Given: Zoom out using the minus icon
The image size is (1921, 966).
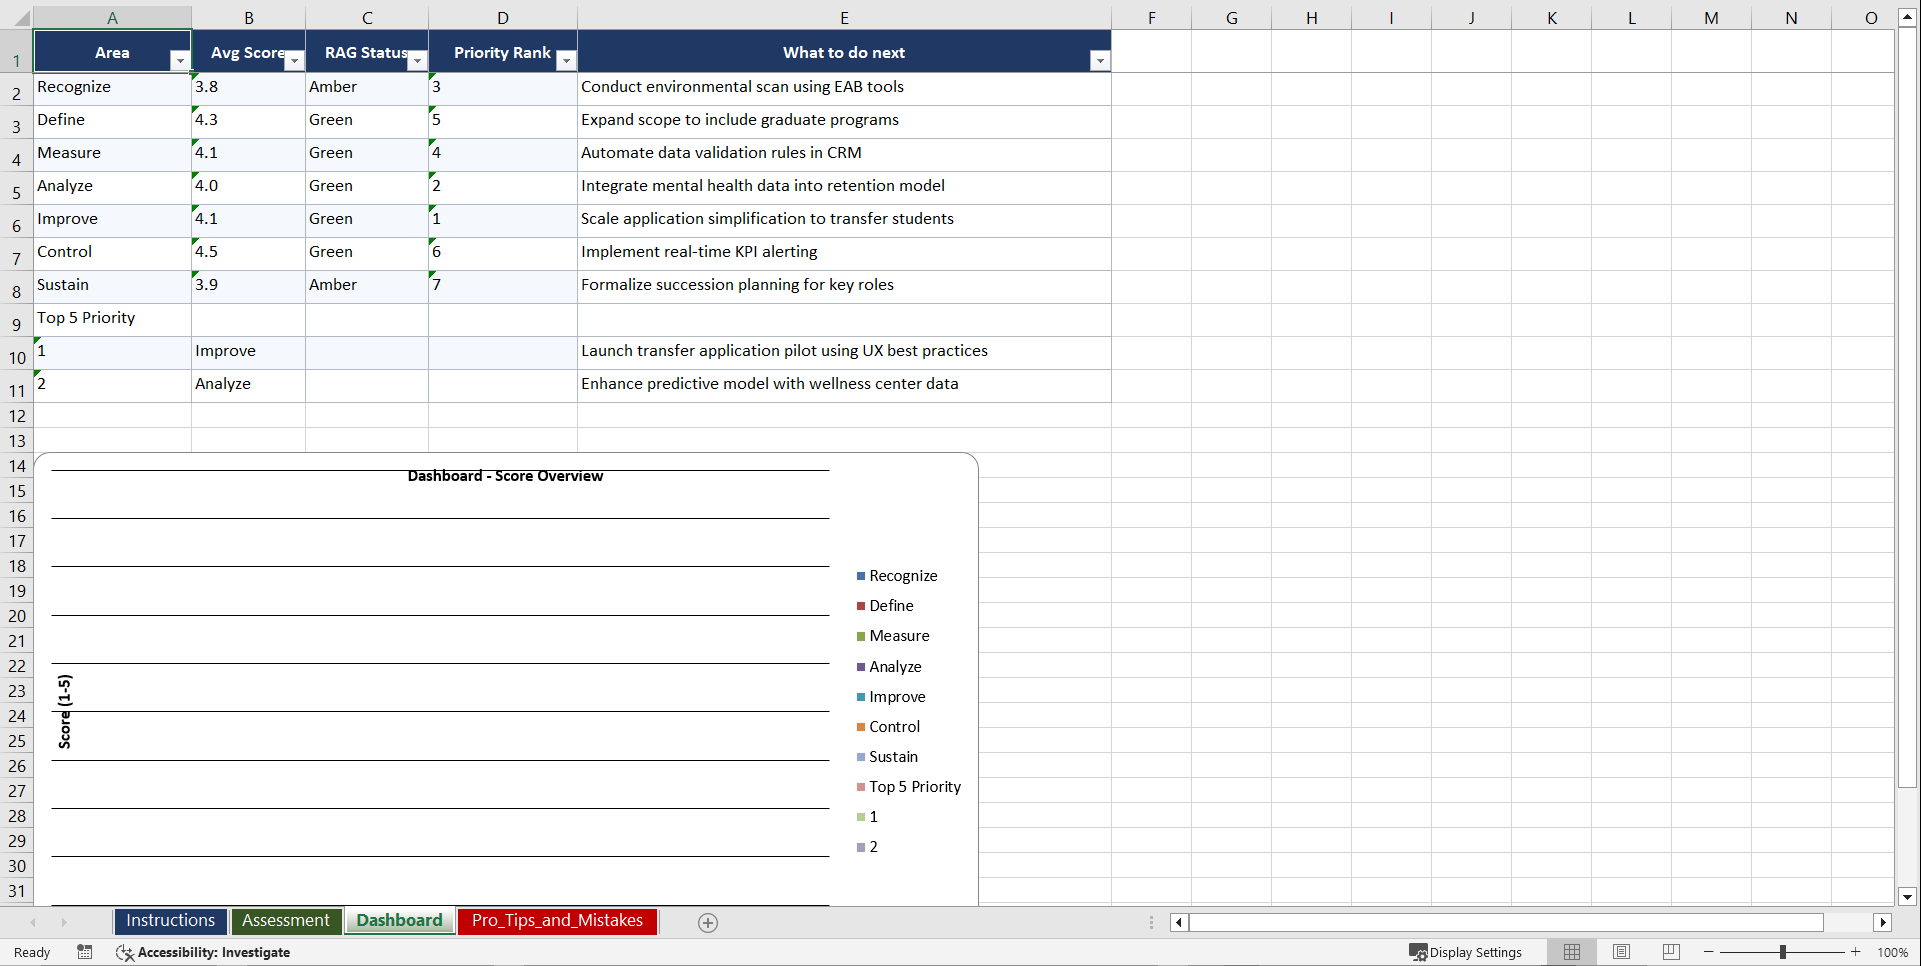Looking at the screenshot, I should pyautogui.click(x=1709, y=952).
